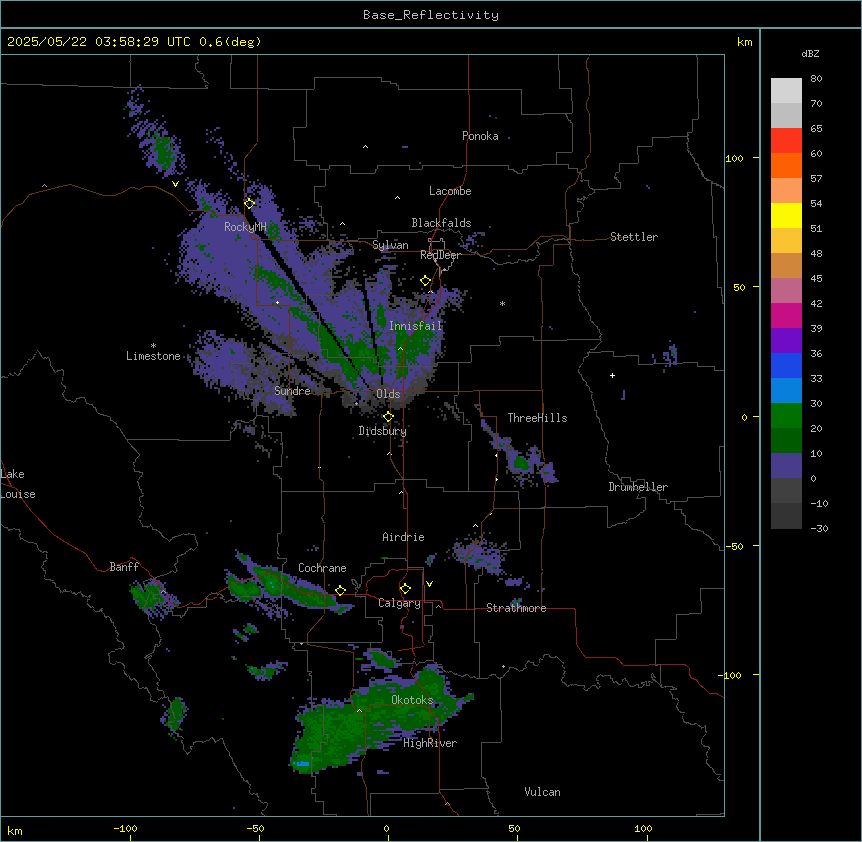Select the violet legend swatch between 39 and 36
The image size is (862, 842).
(x=786, y=341)
